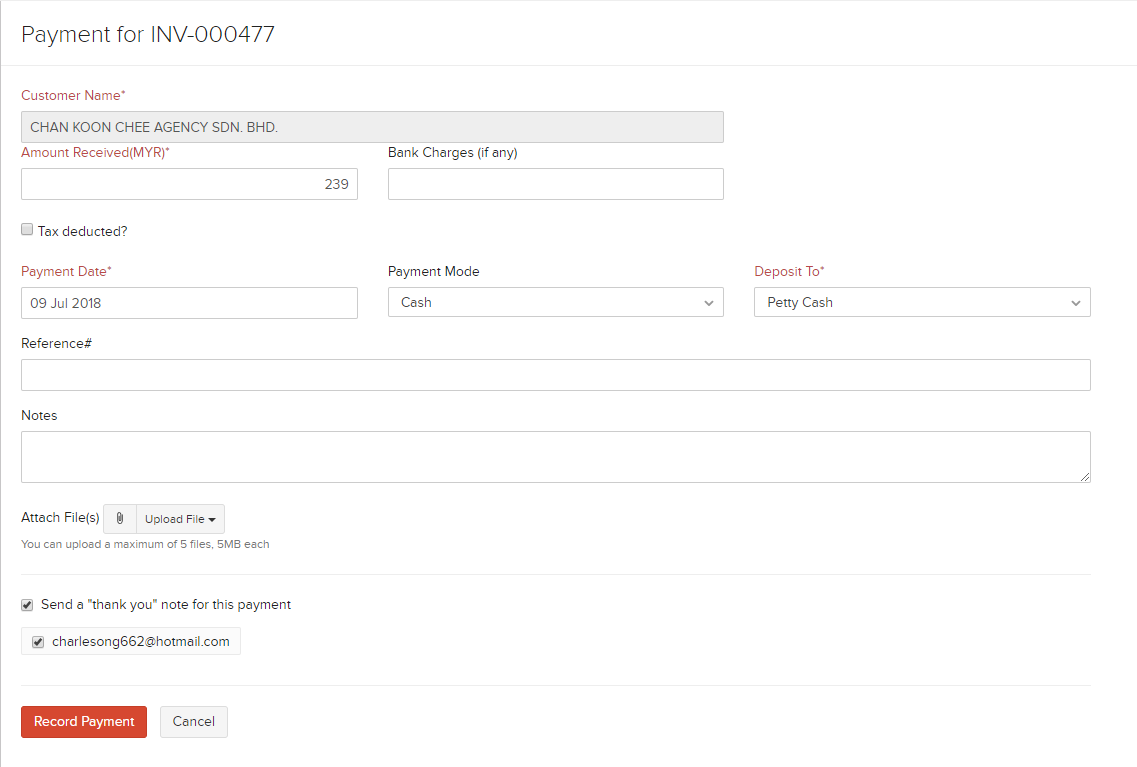Grab the Notes box resize handle
This screenshot has width=1137, height=767.
[1084, 477]
